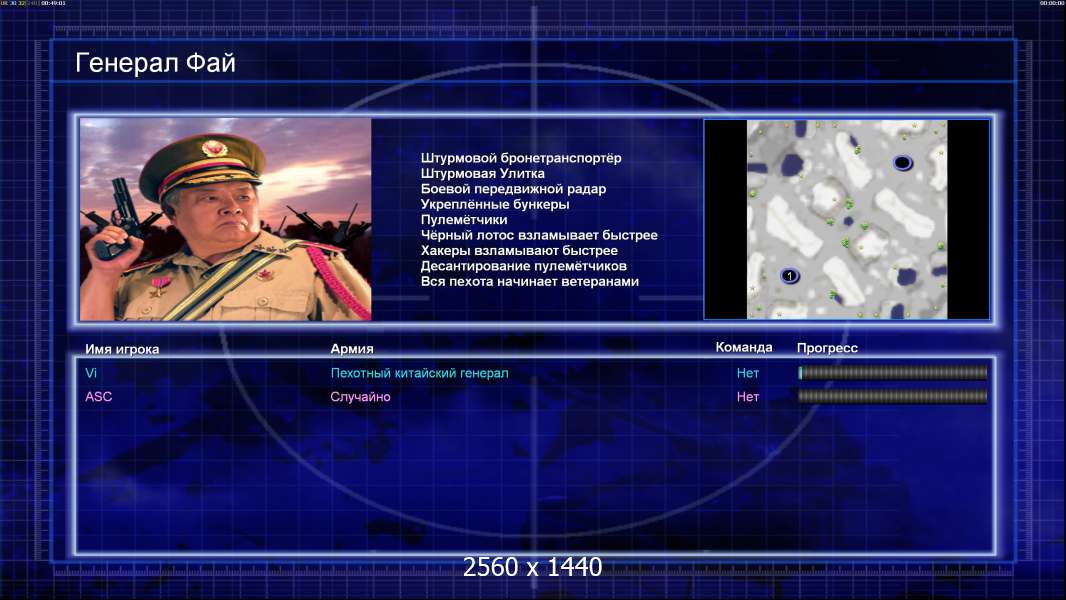Click 'Чёрный лотос взламывает быстрее' line
The height and width of the screenshot is (600, 1066).
point(539,235)
